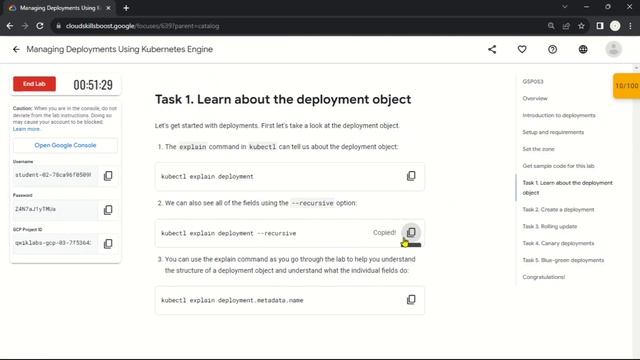Open a new browser tab
640x360 pixels.
tap(126, 8)
